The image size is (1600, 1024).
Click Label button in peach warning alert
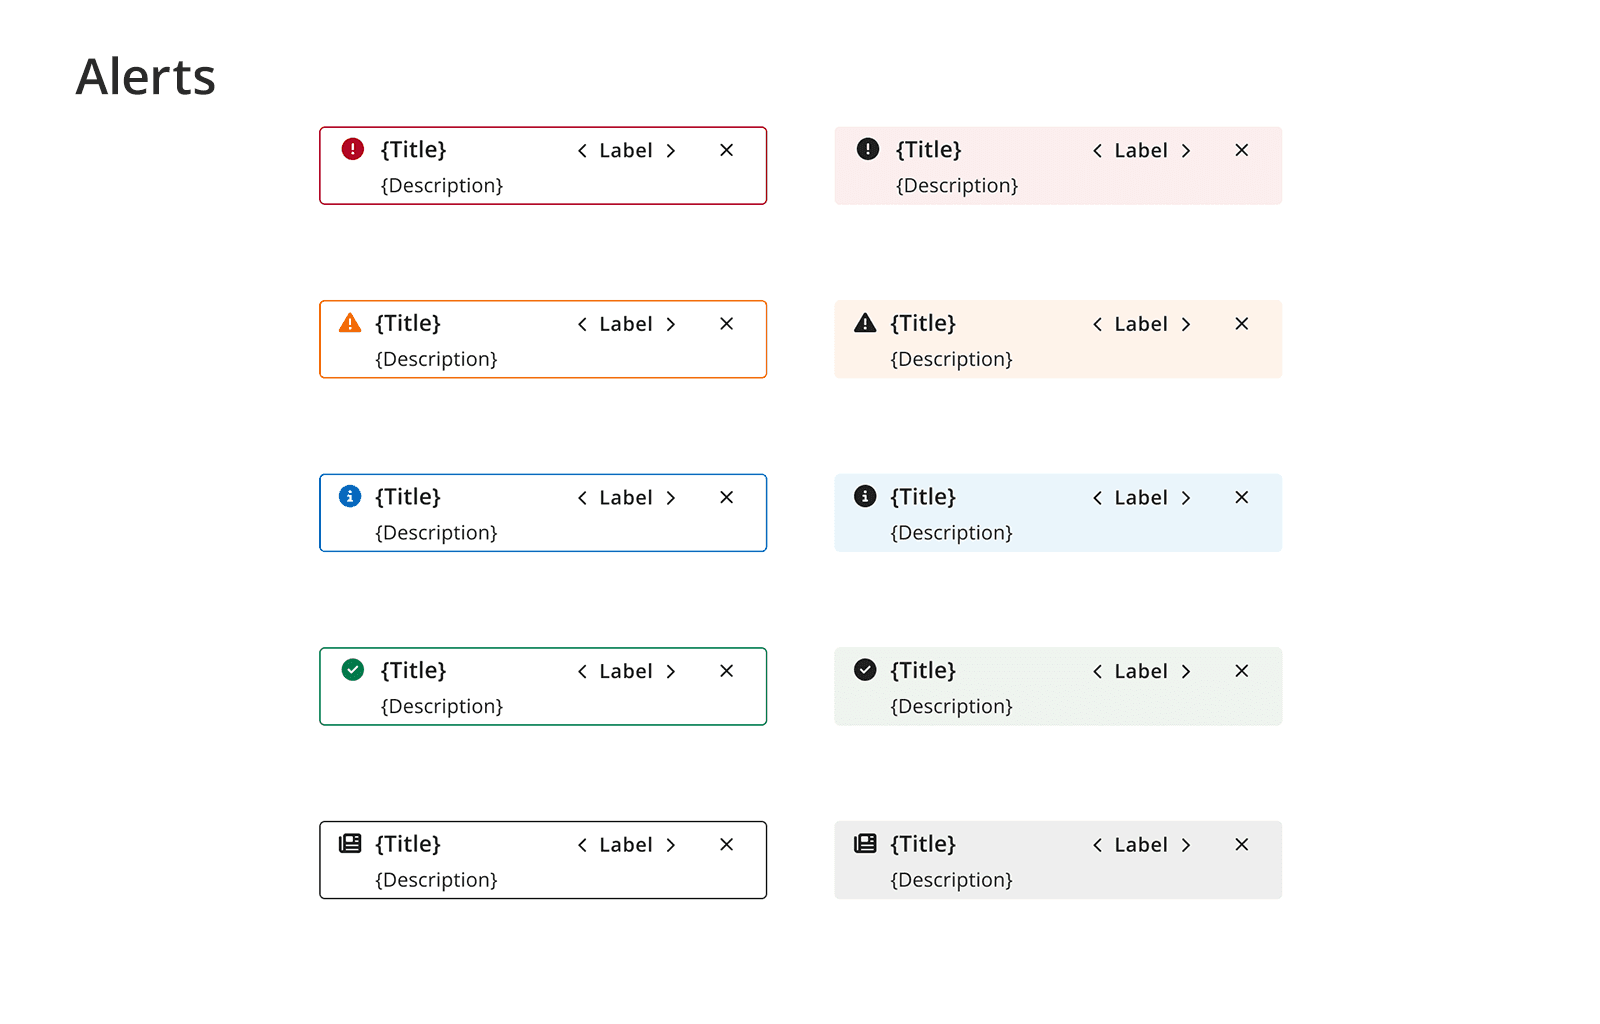[1141, 324]
